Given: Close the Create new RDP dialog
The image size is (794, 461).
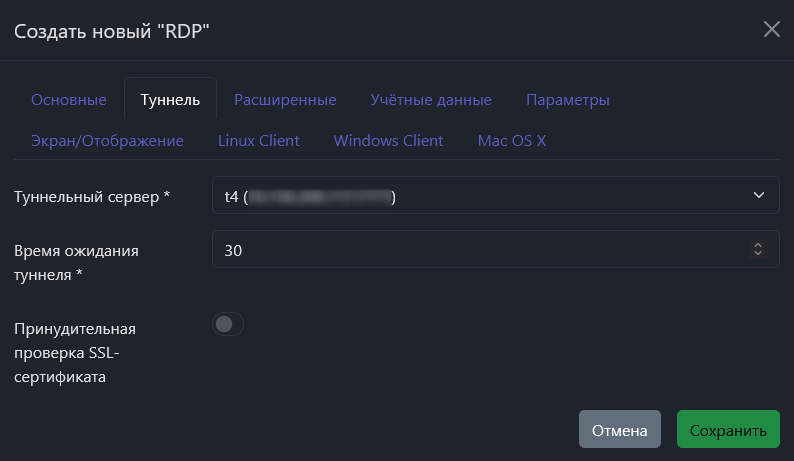Looking at the screenshot, I should click(771, 29).
